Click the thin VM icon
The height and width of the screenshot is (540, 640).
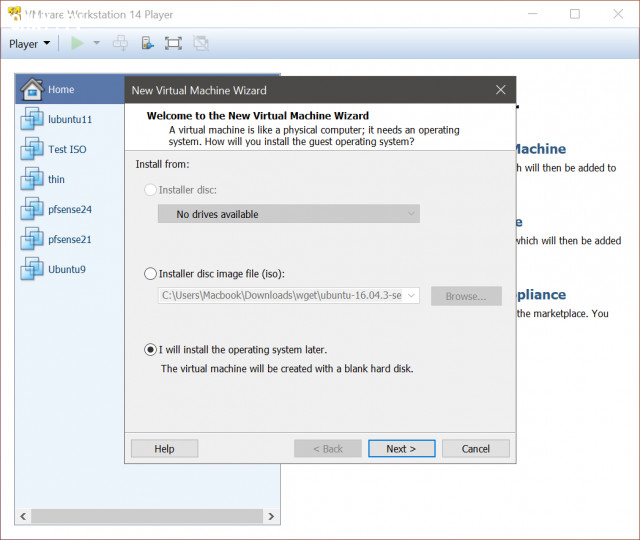pos(32,179)
